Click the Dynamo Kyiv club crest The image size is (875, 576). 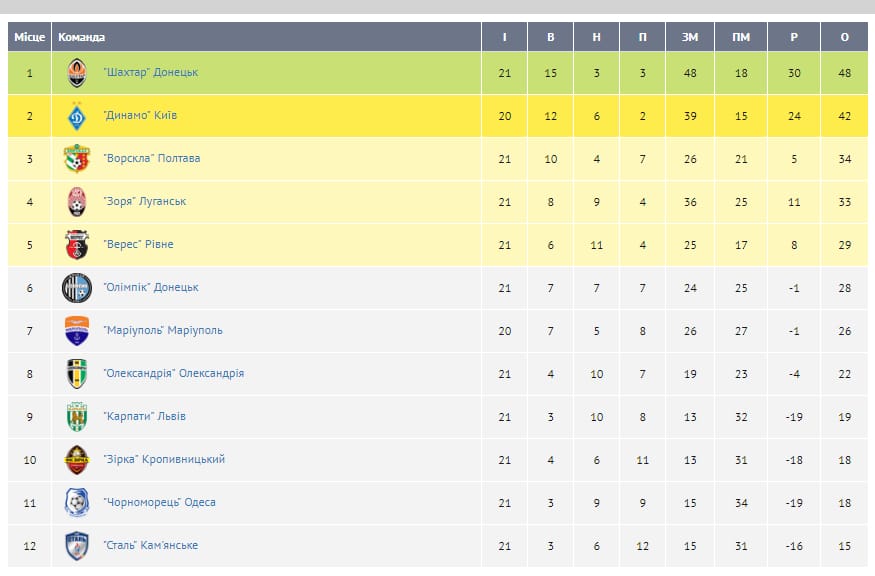pyautogui.click(x=77, y=116)
